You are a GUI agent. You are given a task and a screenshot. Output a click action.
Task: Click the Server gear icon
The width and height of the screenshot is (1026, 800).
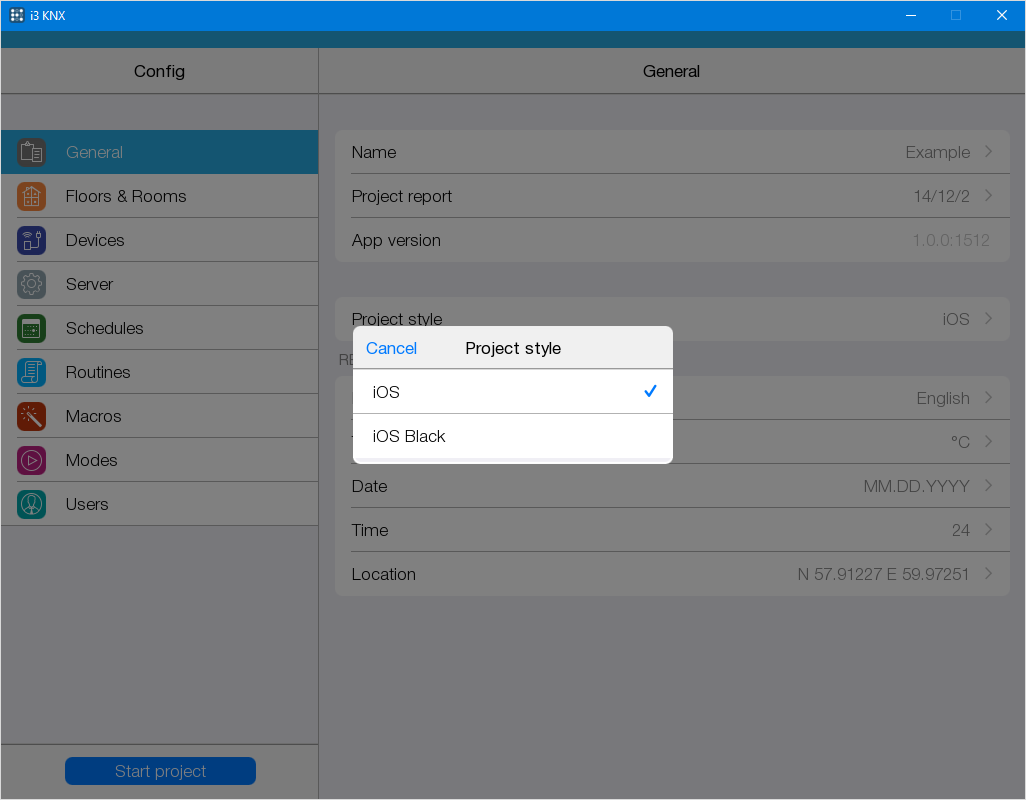click(x=31, y=284)
